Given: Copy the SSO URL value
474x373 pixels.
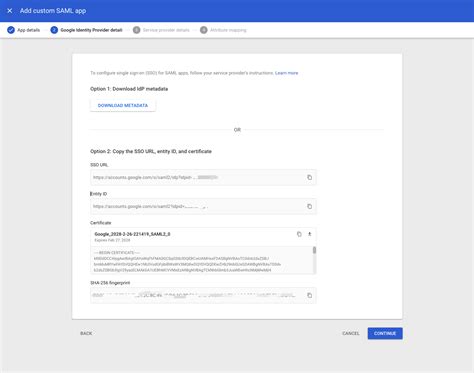Looking at the screenshot, I should [x=309, y=177].
